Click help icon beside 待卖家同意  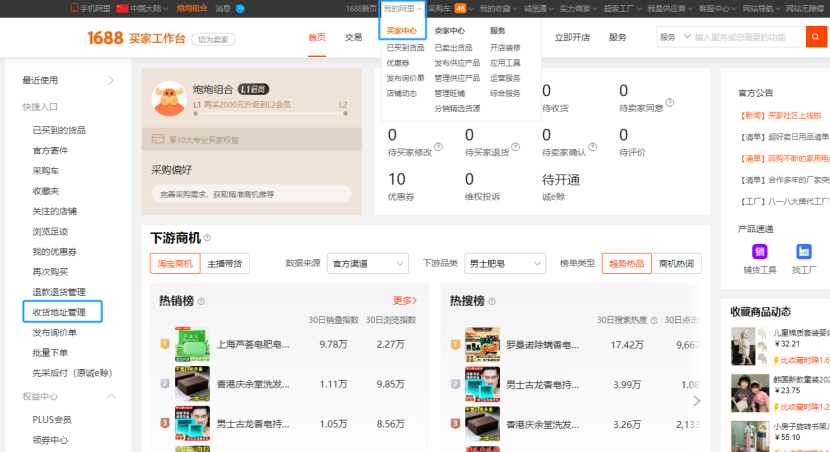[x=670, y=102]
